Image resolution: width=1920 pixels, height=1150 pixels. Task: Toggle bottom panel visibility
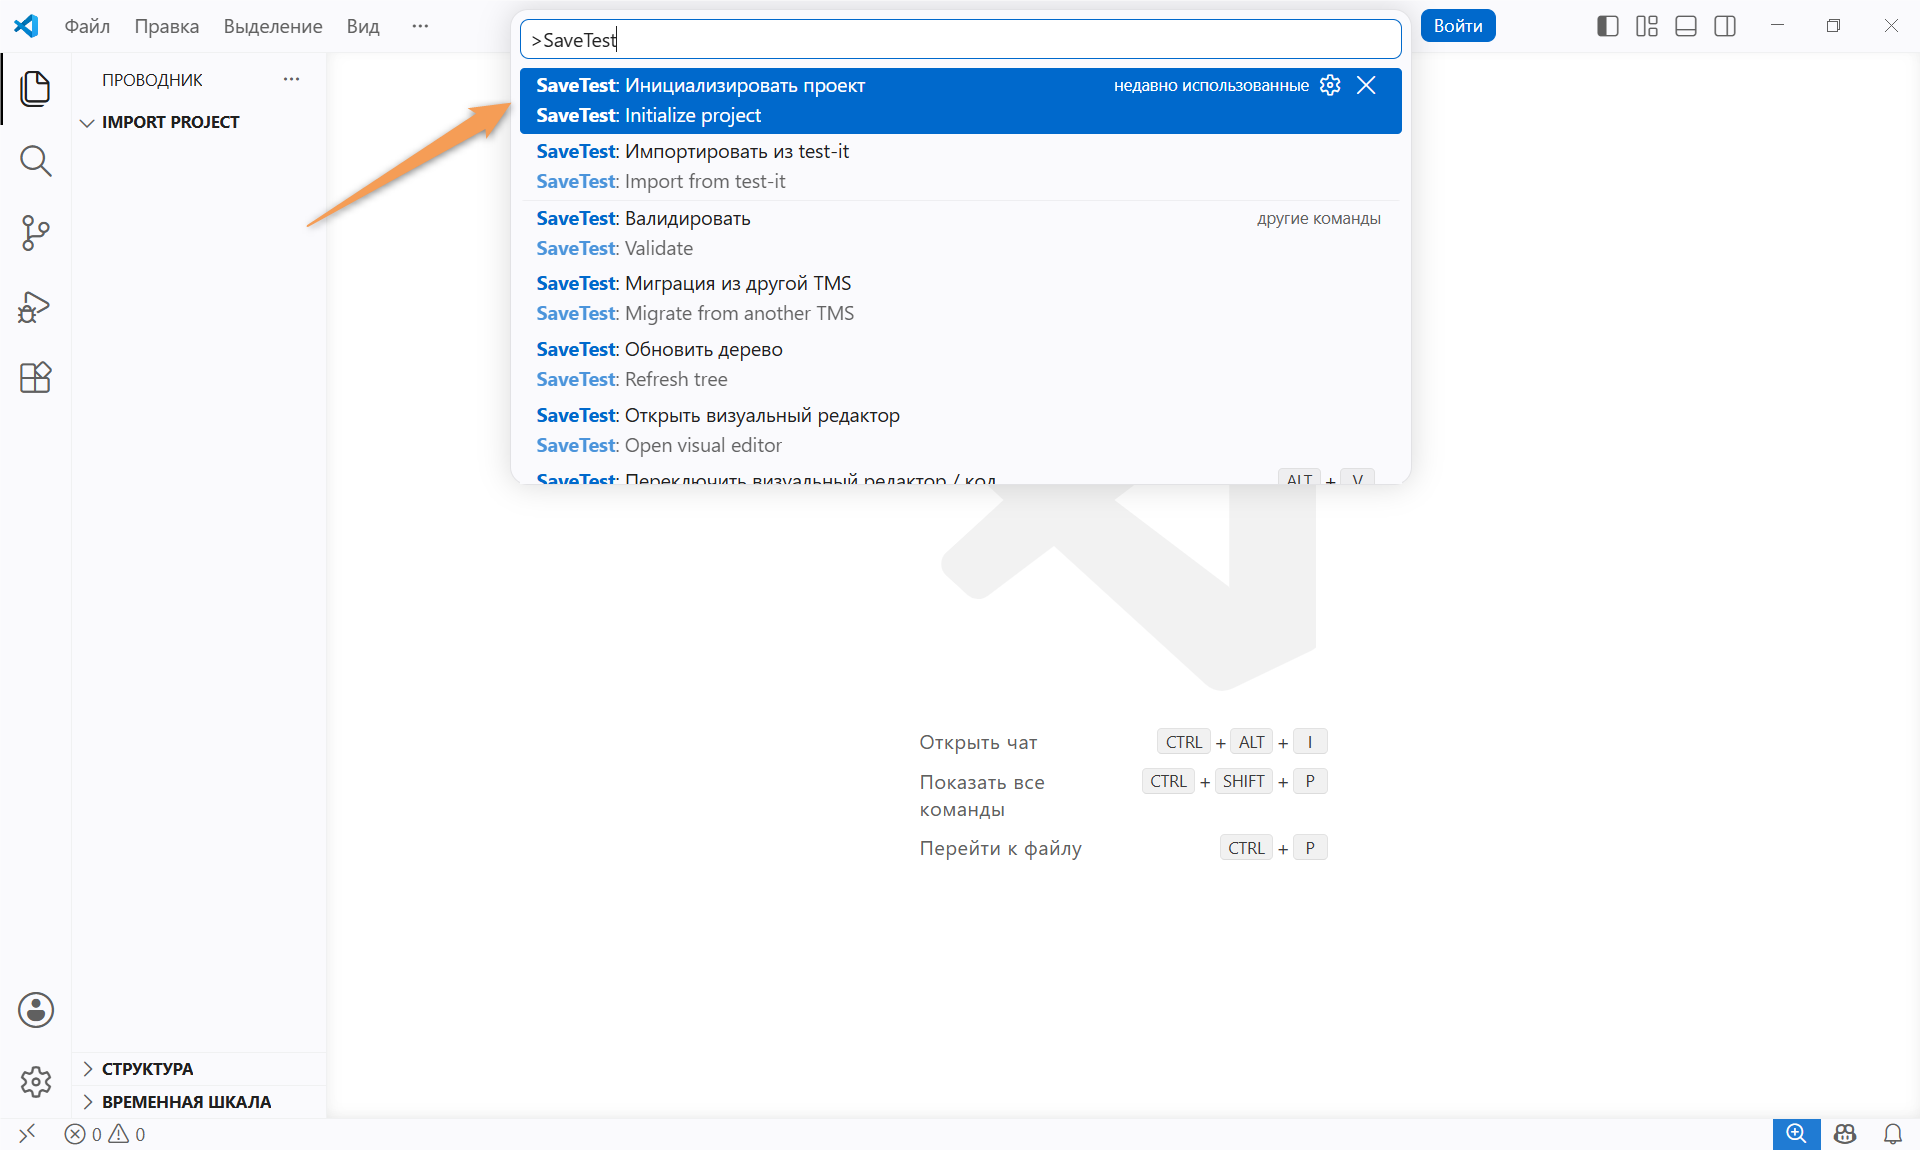click(1686, 26)
